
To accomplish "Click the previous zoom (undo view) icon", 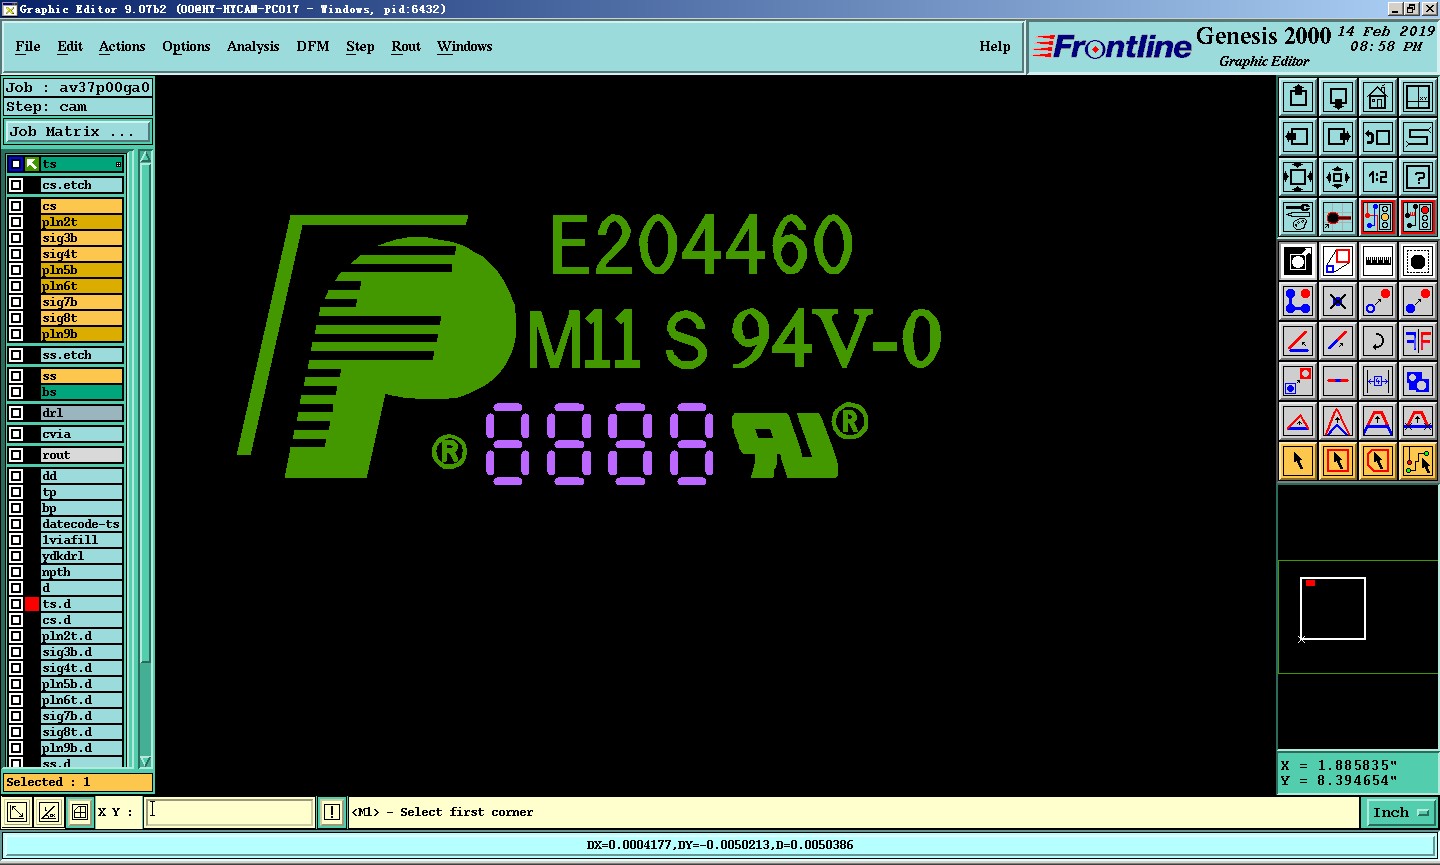I will (1378, 137).
